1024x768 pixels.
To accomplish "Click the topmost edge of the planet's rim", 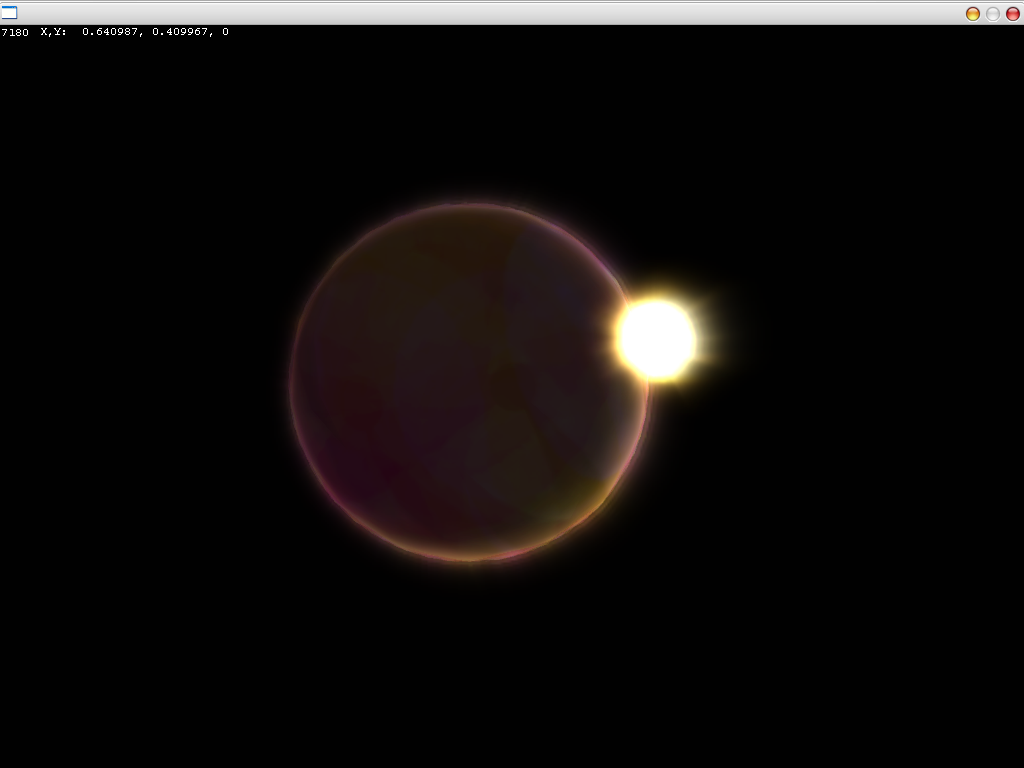I will click(x=470, y=204).
